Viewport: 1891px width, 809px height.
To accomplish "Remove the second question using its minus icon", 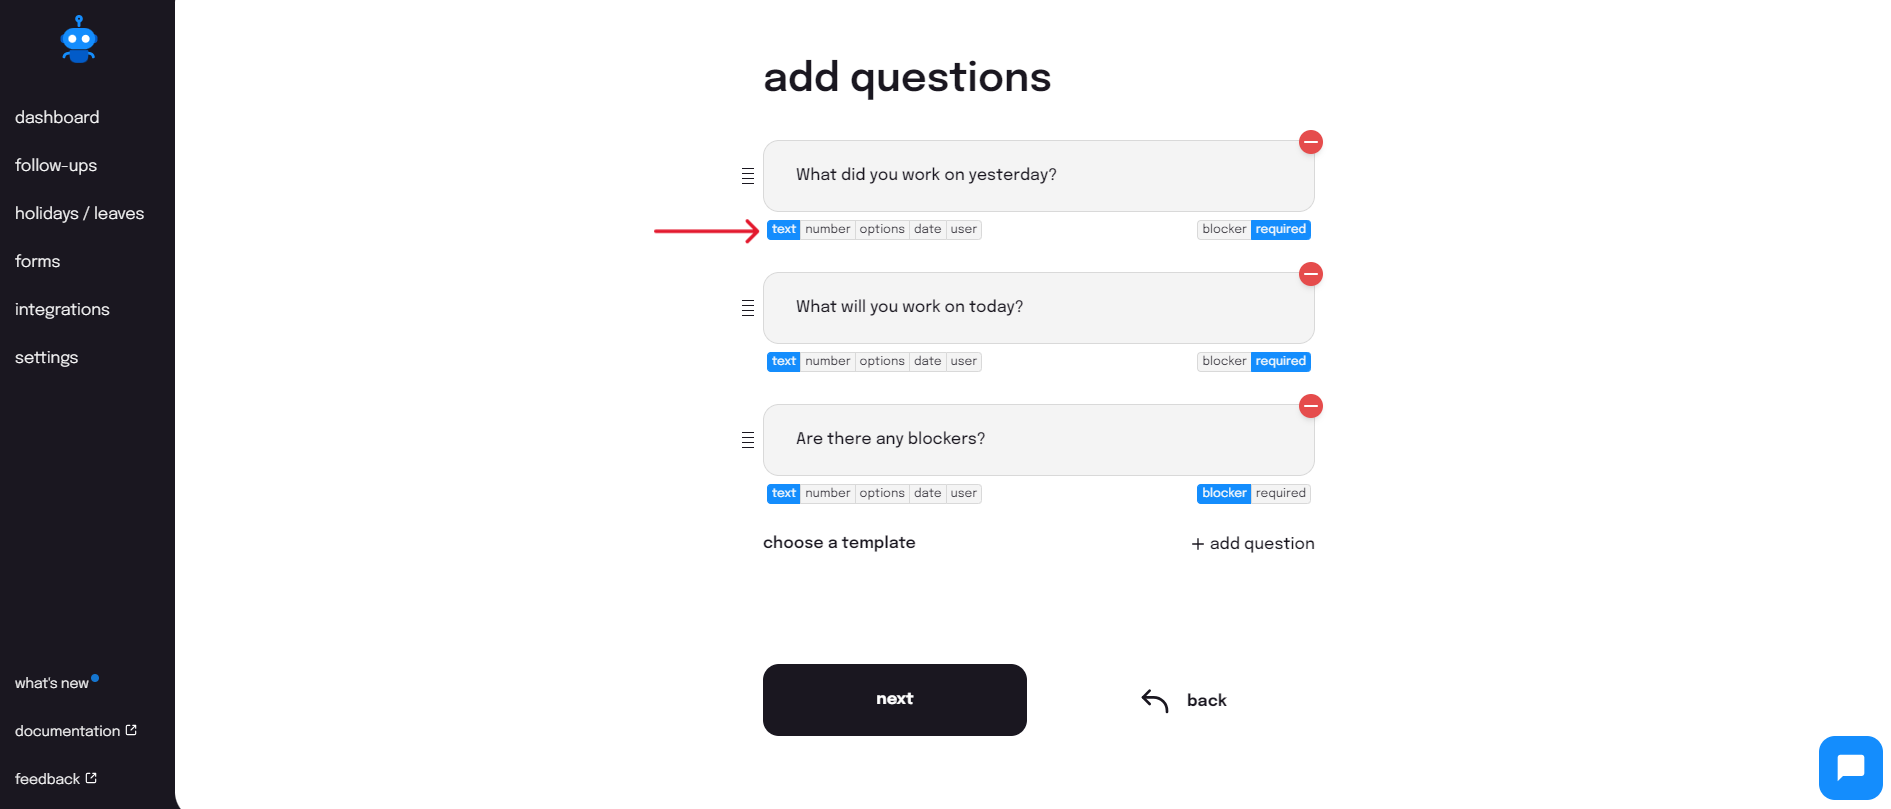I will click(1311, 274).
